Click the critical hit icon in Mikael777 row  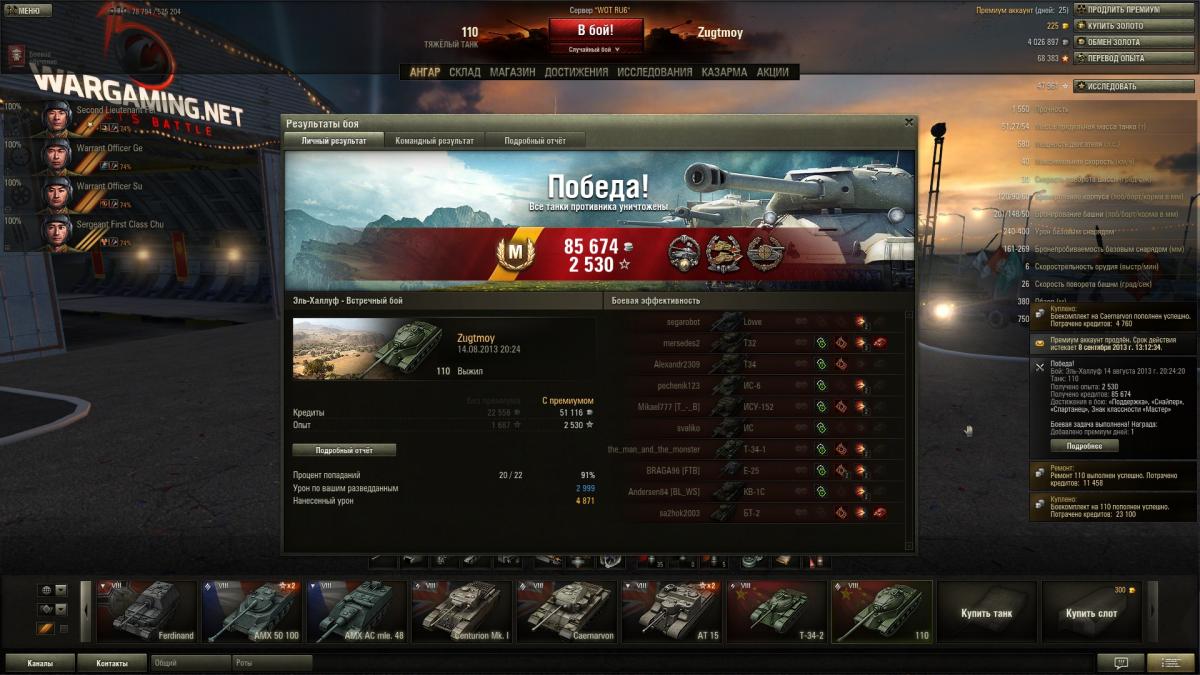pyautogui.click(x=841, y=407)
